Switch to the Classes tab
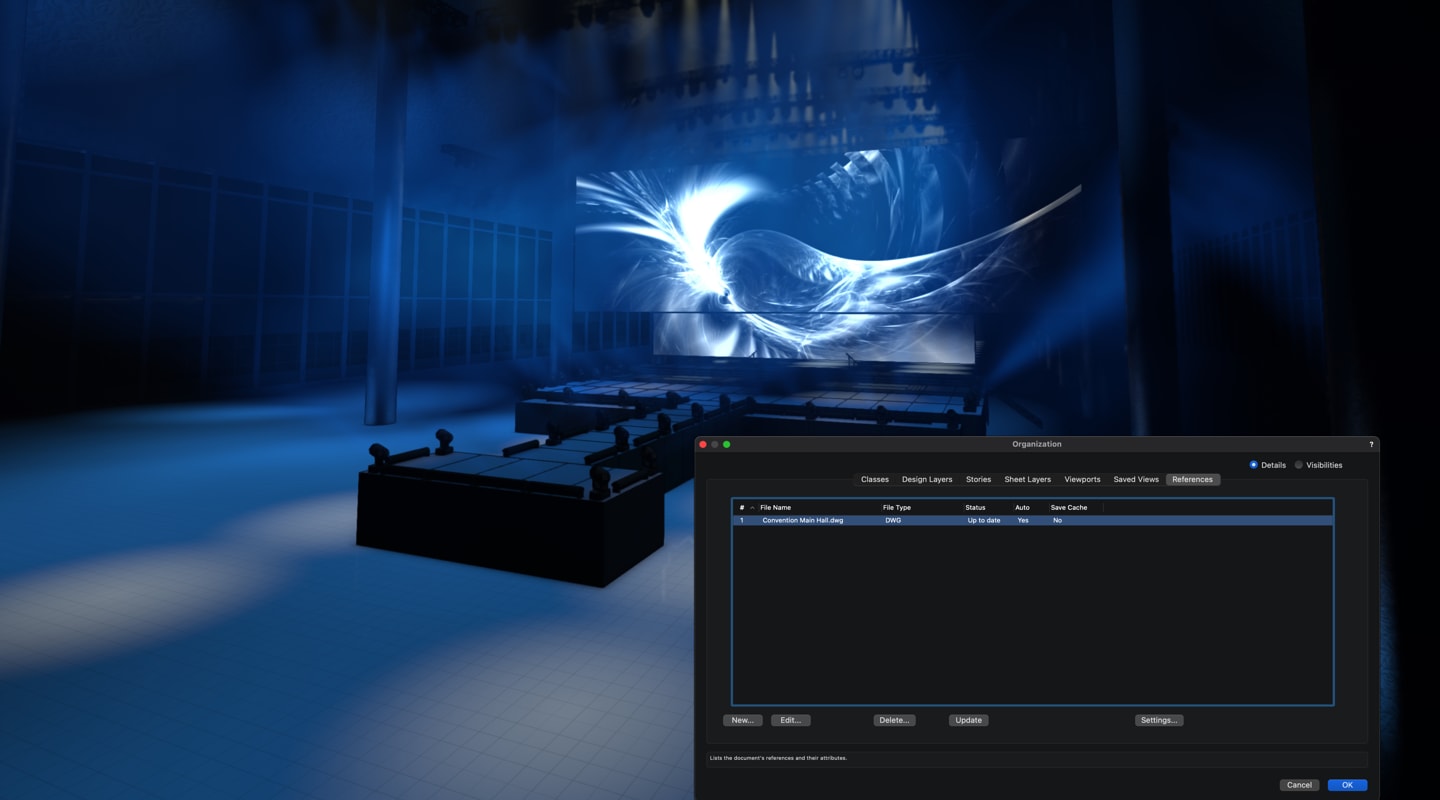The width and height of the screenshot is (1440, 800). click(x=875, y=480)
